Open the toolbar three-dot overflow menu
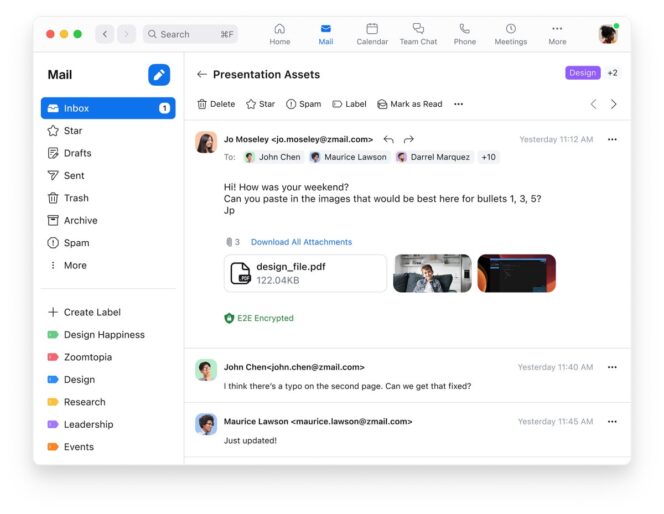Viewport: 664px width, 514px height. (459, 104)
